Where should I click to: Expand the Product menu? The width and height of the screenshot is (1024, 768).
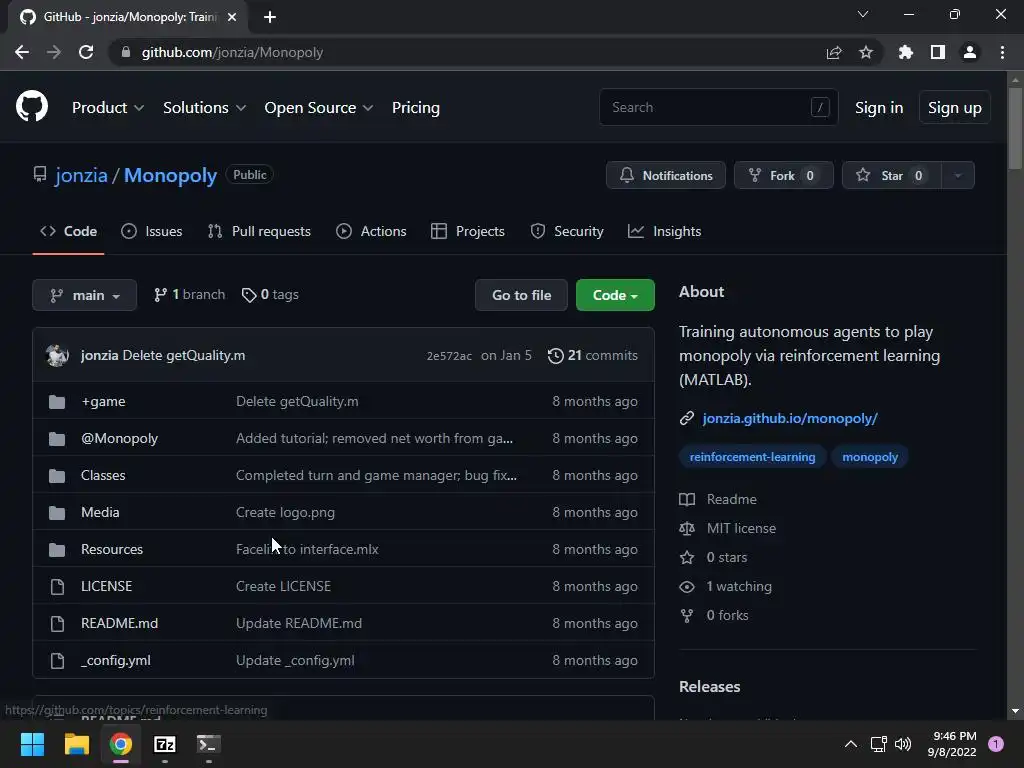click(108, 108)
